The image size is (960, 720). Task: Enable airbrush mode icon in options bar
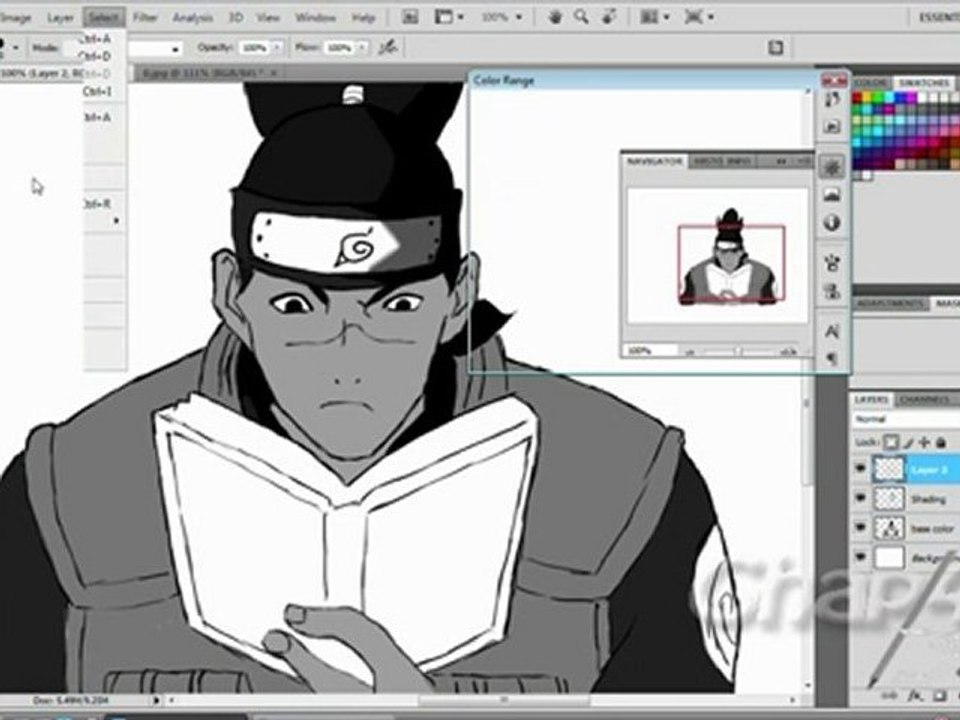click(x=388, y=47)
